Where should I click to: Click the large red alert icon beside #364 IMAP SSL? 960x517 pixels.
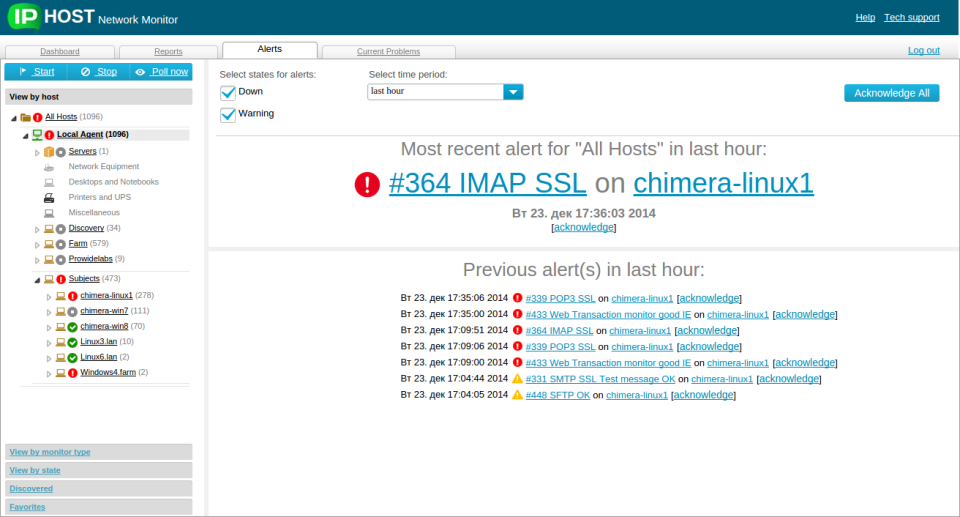click(x=367, y=184)
